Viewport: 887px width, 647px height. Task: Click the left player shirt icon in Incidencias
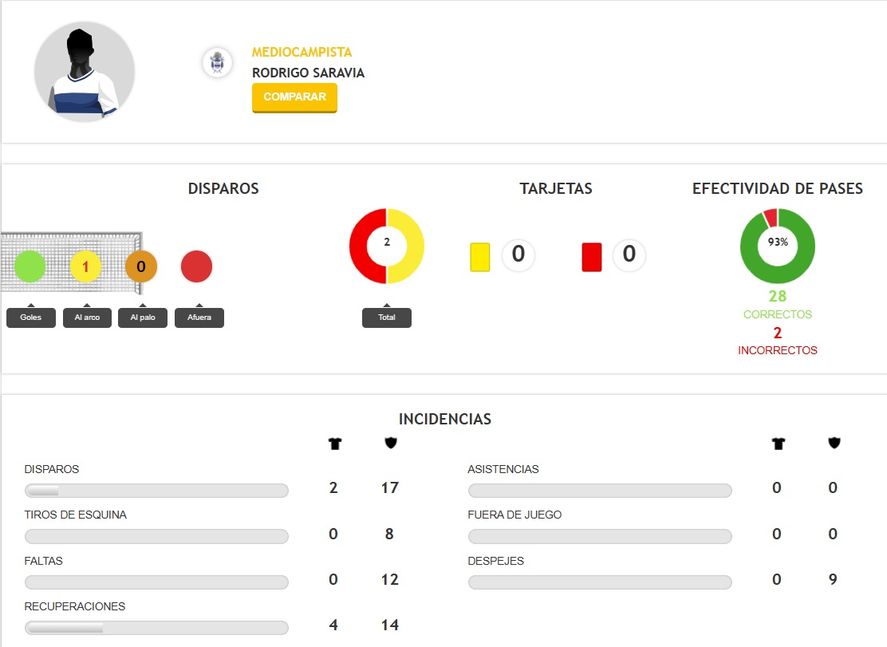pos(335,444)
